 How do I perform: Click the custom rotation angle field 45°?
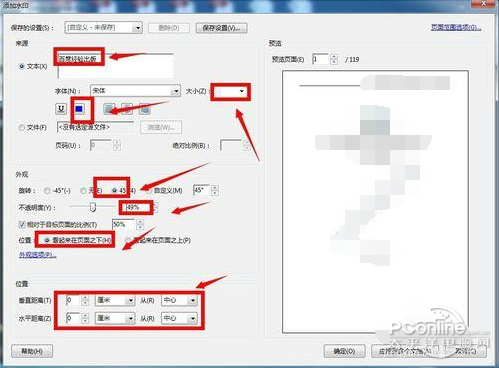pos(201,190)
